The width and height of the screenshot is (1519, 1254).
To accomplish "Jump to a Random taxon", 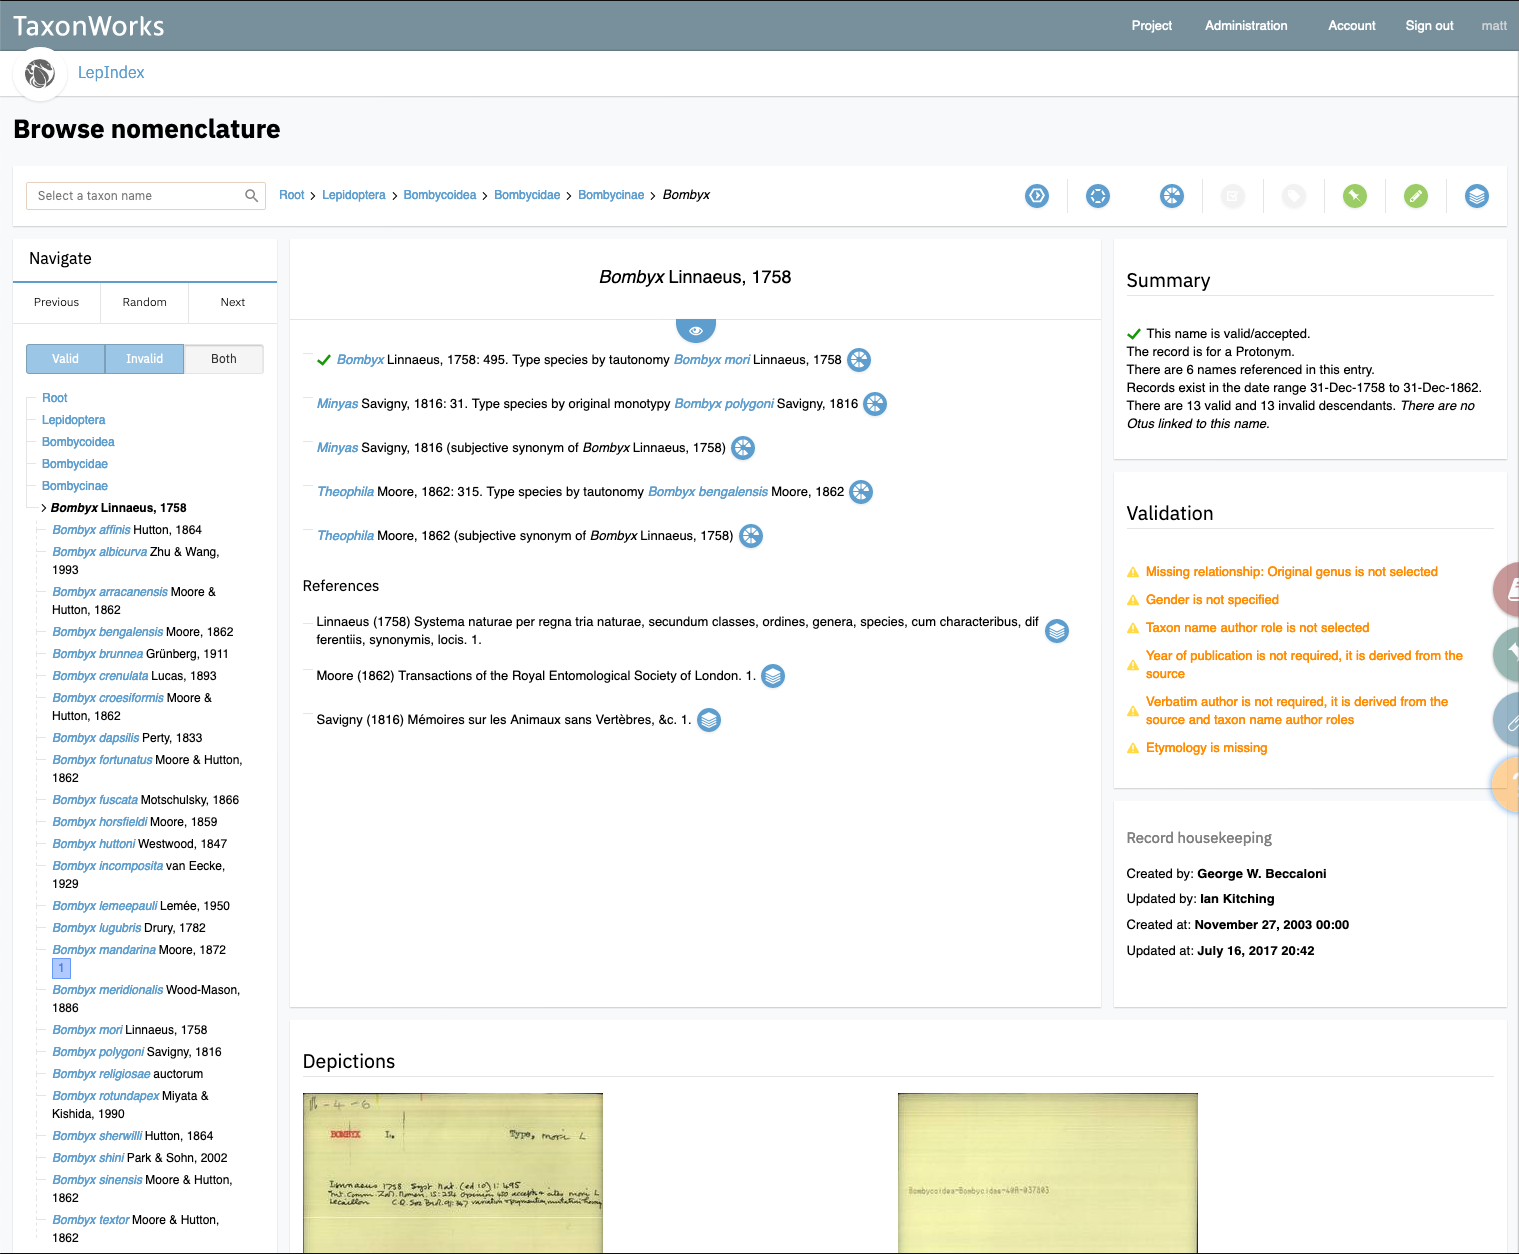I will click(x=145, y=302).
